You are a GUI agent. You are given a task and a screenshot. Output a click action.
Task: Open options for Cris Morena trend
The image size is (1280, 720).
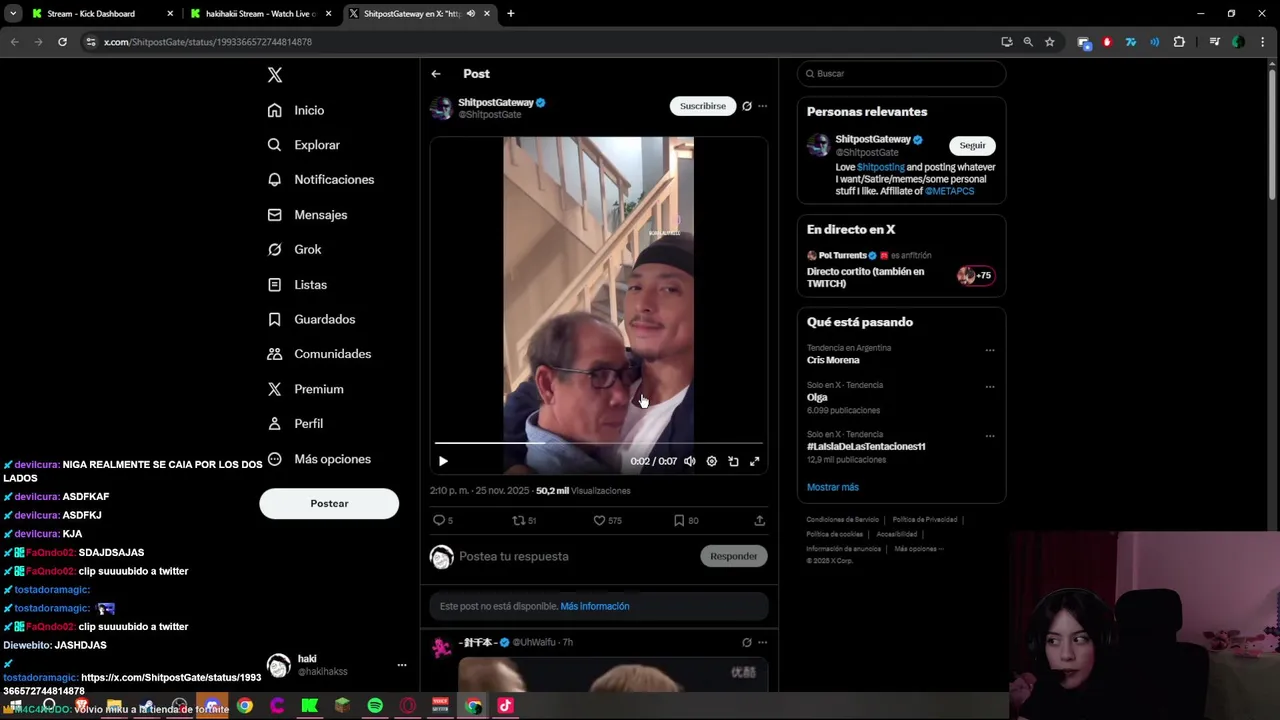pyautogui.click(x=990, y=350)
